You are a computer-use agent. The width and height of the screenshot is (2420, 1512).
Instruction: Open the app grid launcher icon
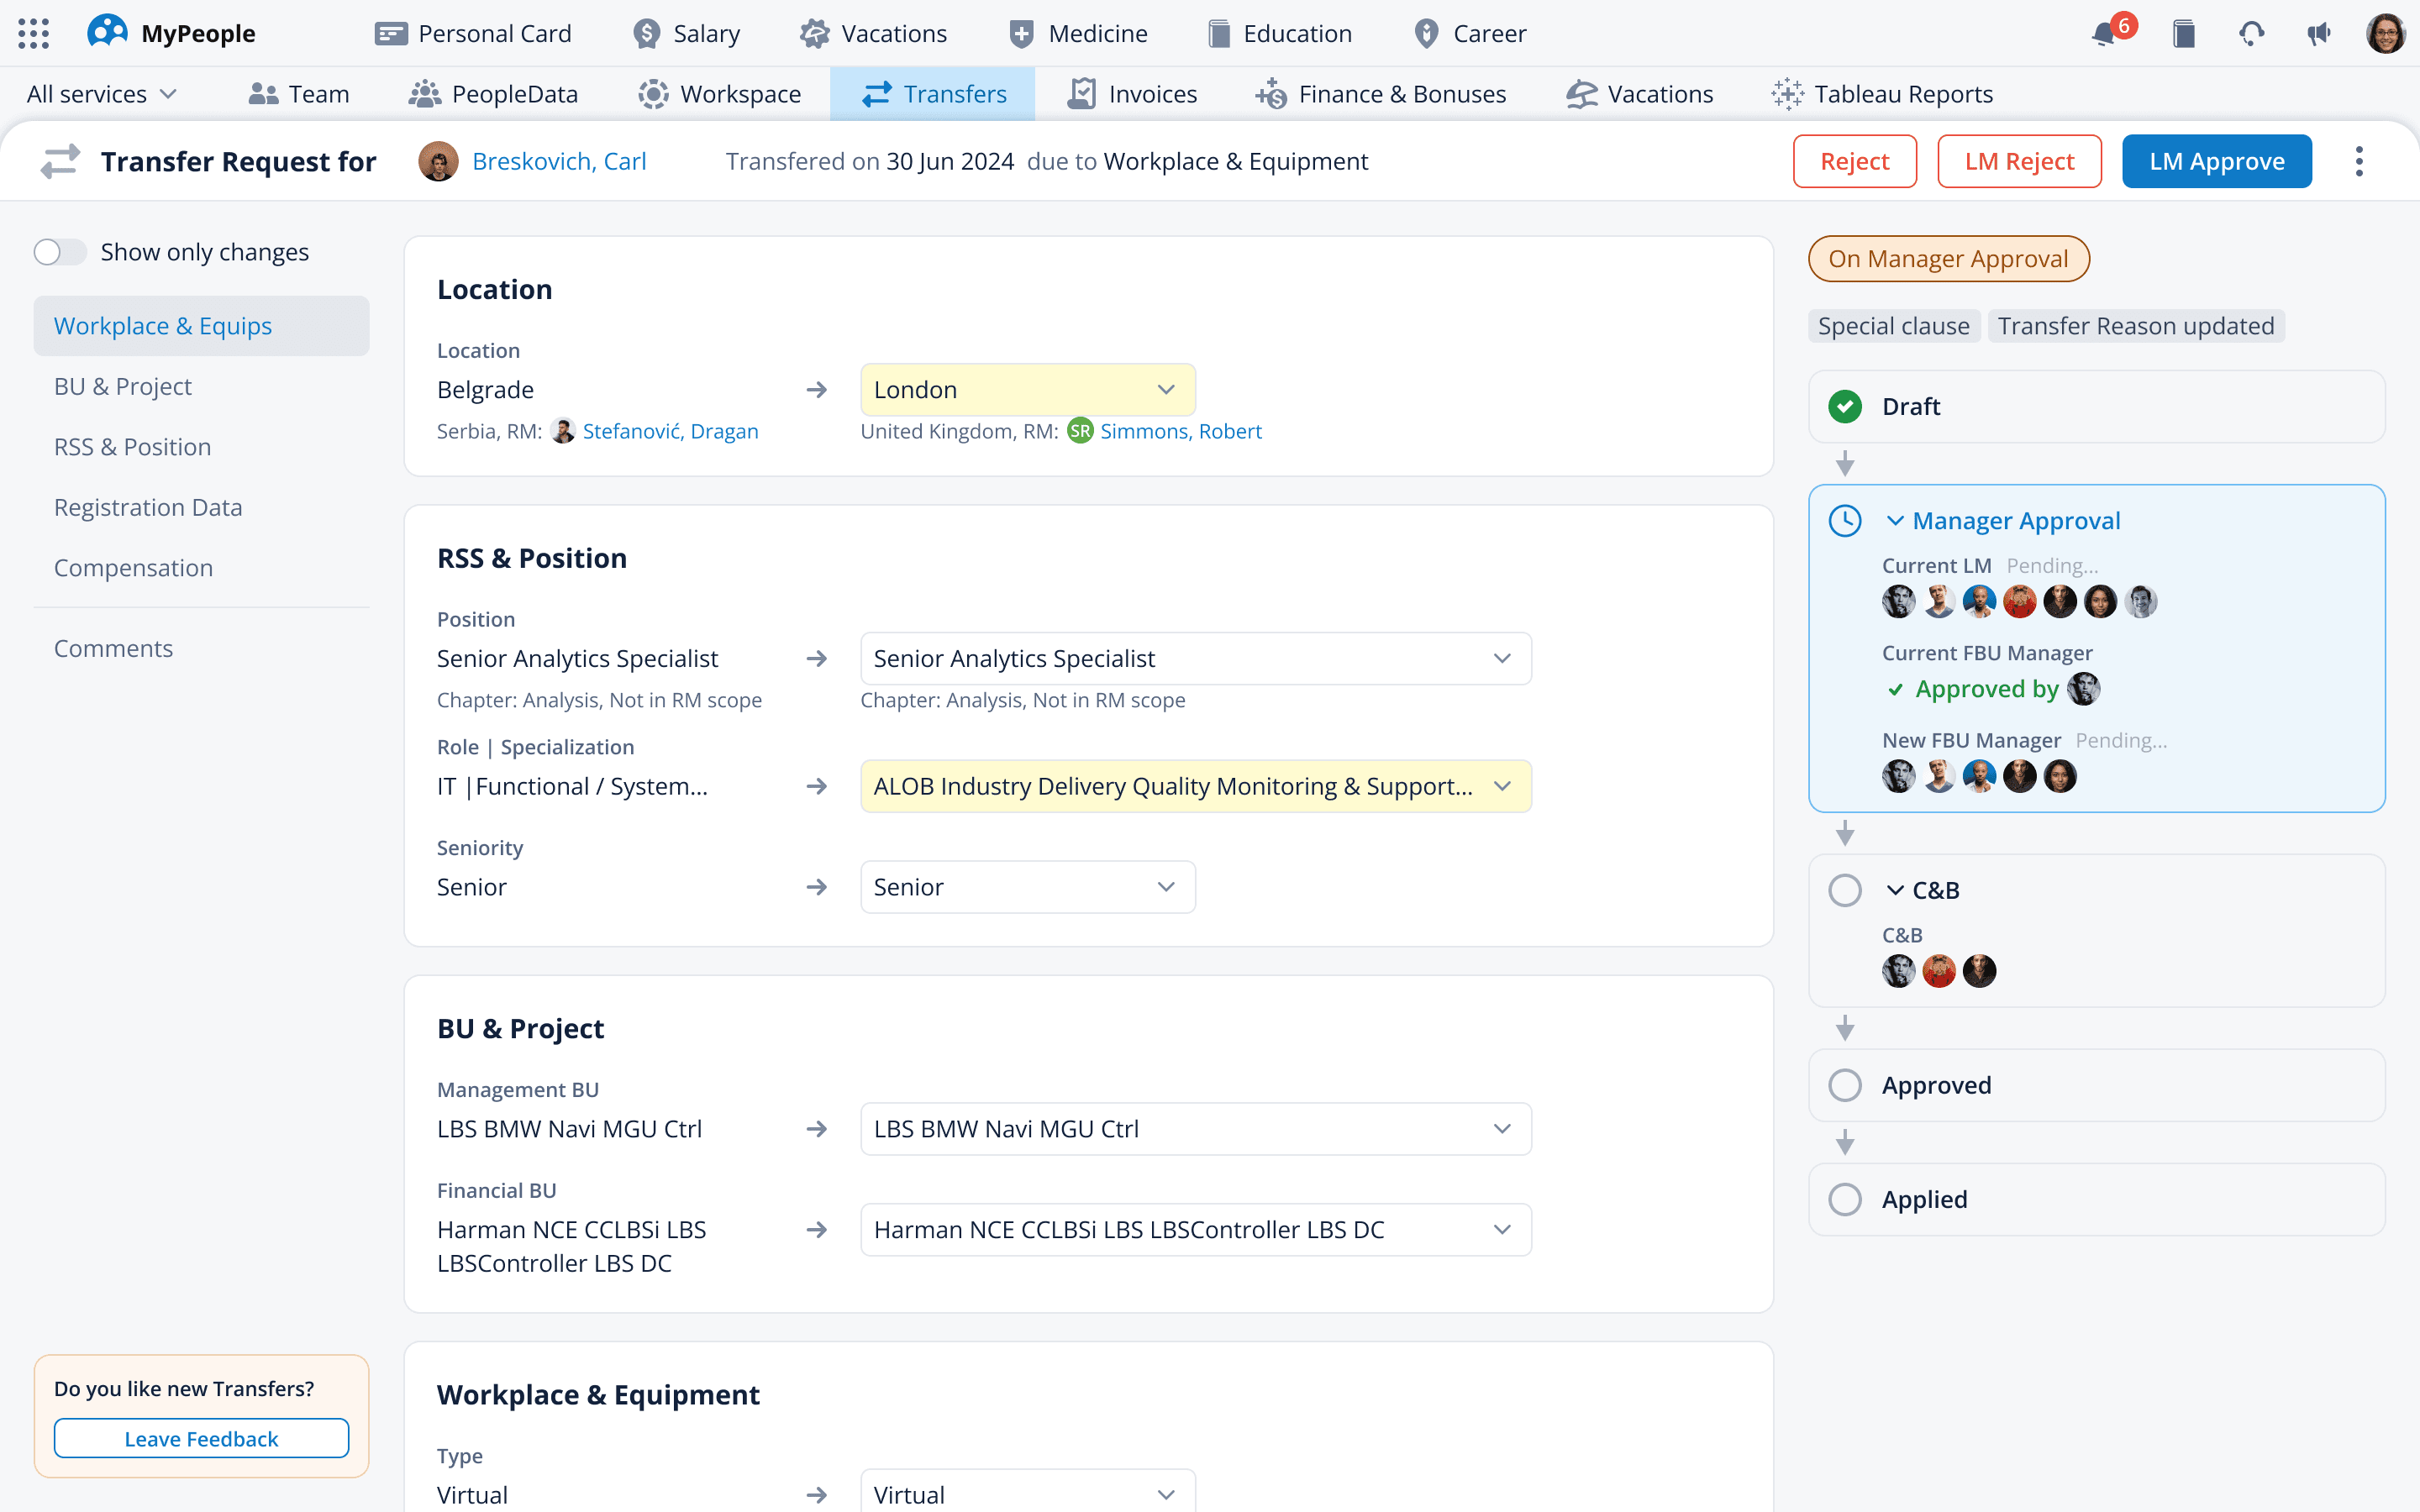[33, 33]
